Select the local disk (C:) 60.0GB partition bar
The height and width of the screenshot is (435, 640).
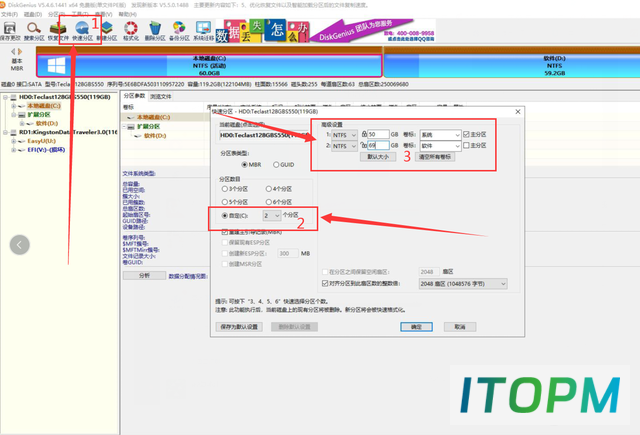[209, 66]
